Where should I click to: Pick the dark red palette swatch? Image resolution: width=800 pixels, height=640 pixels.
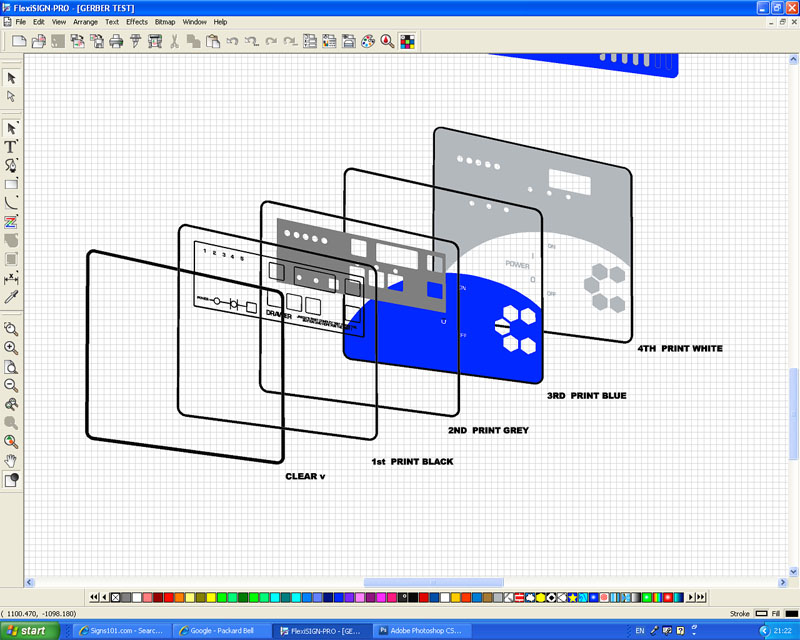[x=158, y=597]
